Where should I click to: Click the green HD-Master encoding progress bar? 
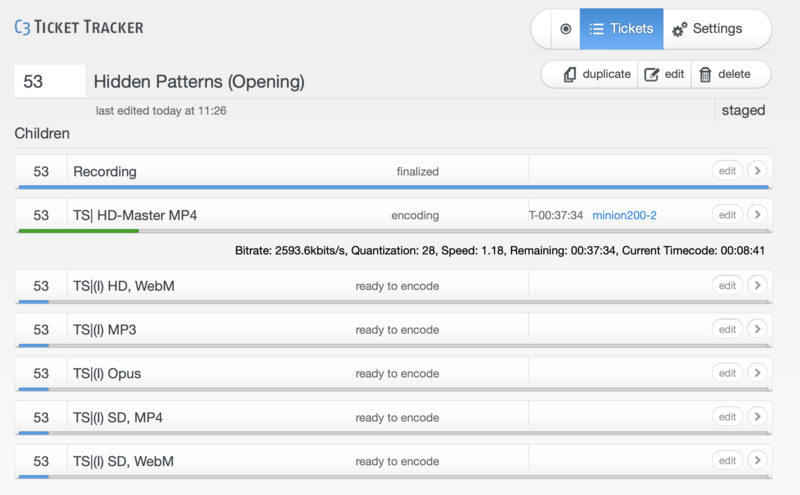(79, 231)
